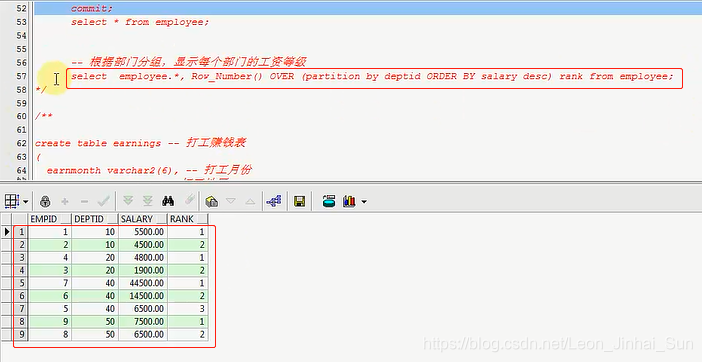Screen dimensions: 702x362
Task: Click the salary cell 4800.00
Action: click(143, 258)
